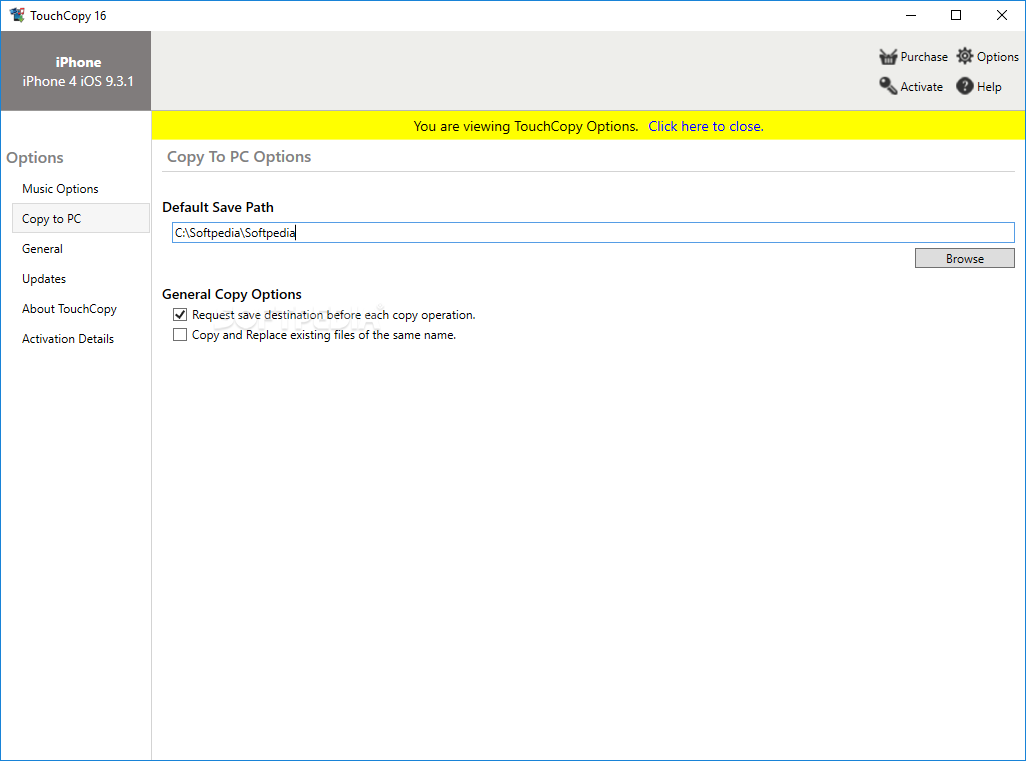Click the Options label in header

[x=997, y=57]
